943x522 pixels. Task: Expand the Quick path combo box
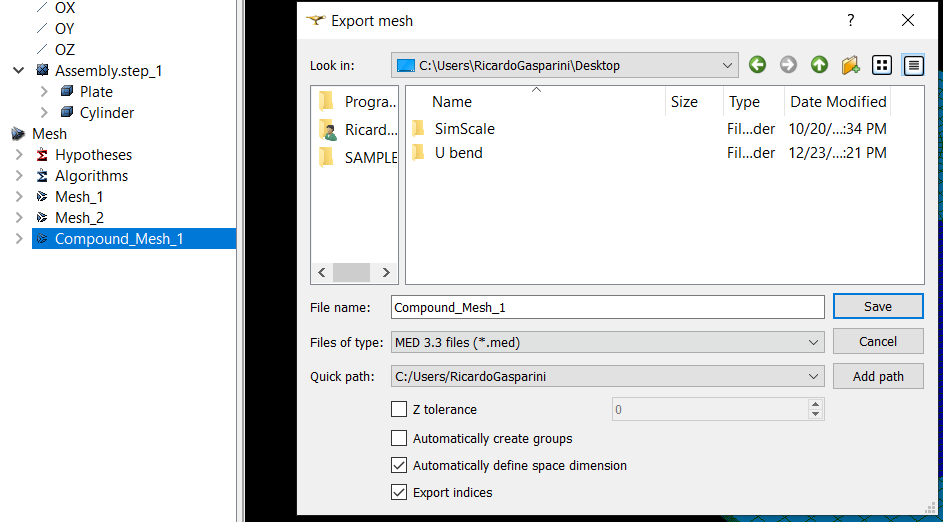tap(607, 376)
